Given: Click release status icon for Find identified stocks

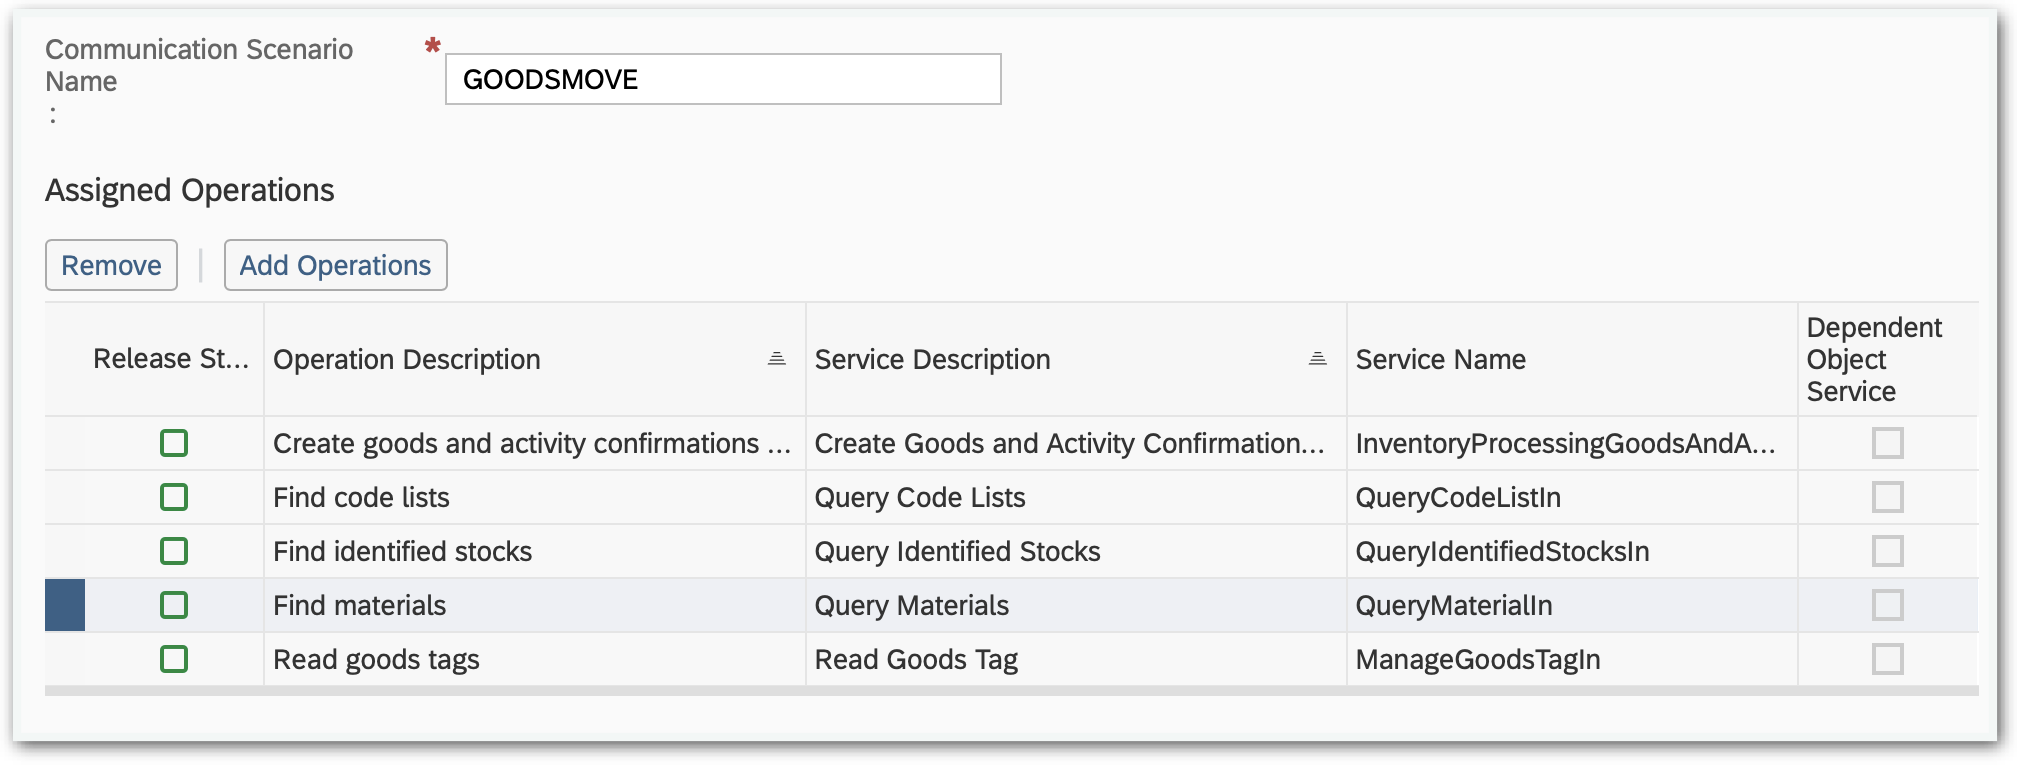Looking at the screenshot, I should point(174,551).
